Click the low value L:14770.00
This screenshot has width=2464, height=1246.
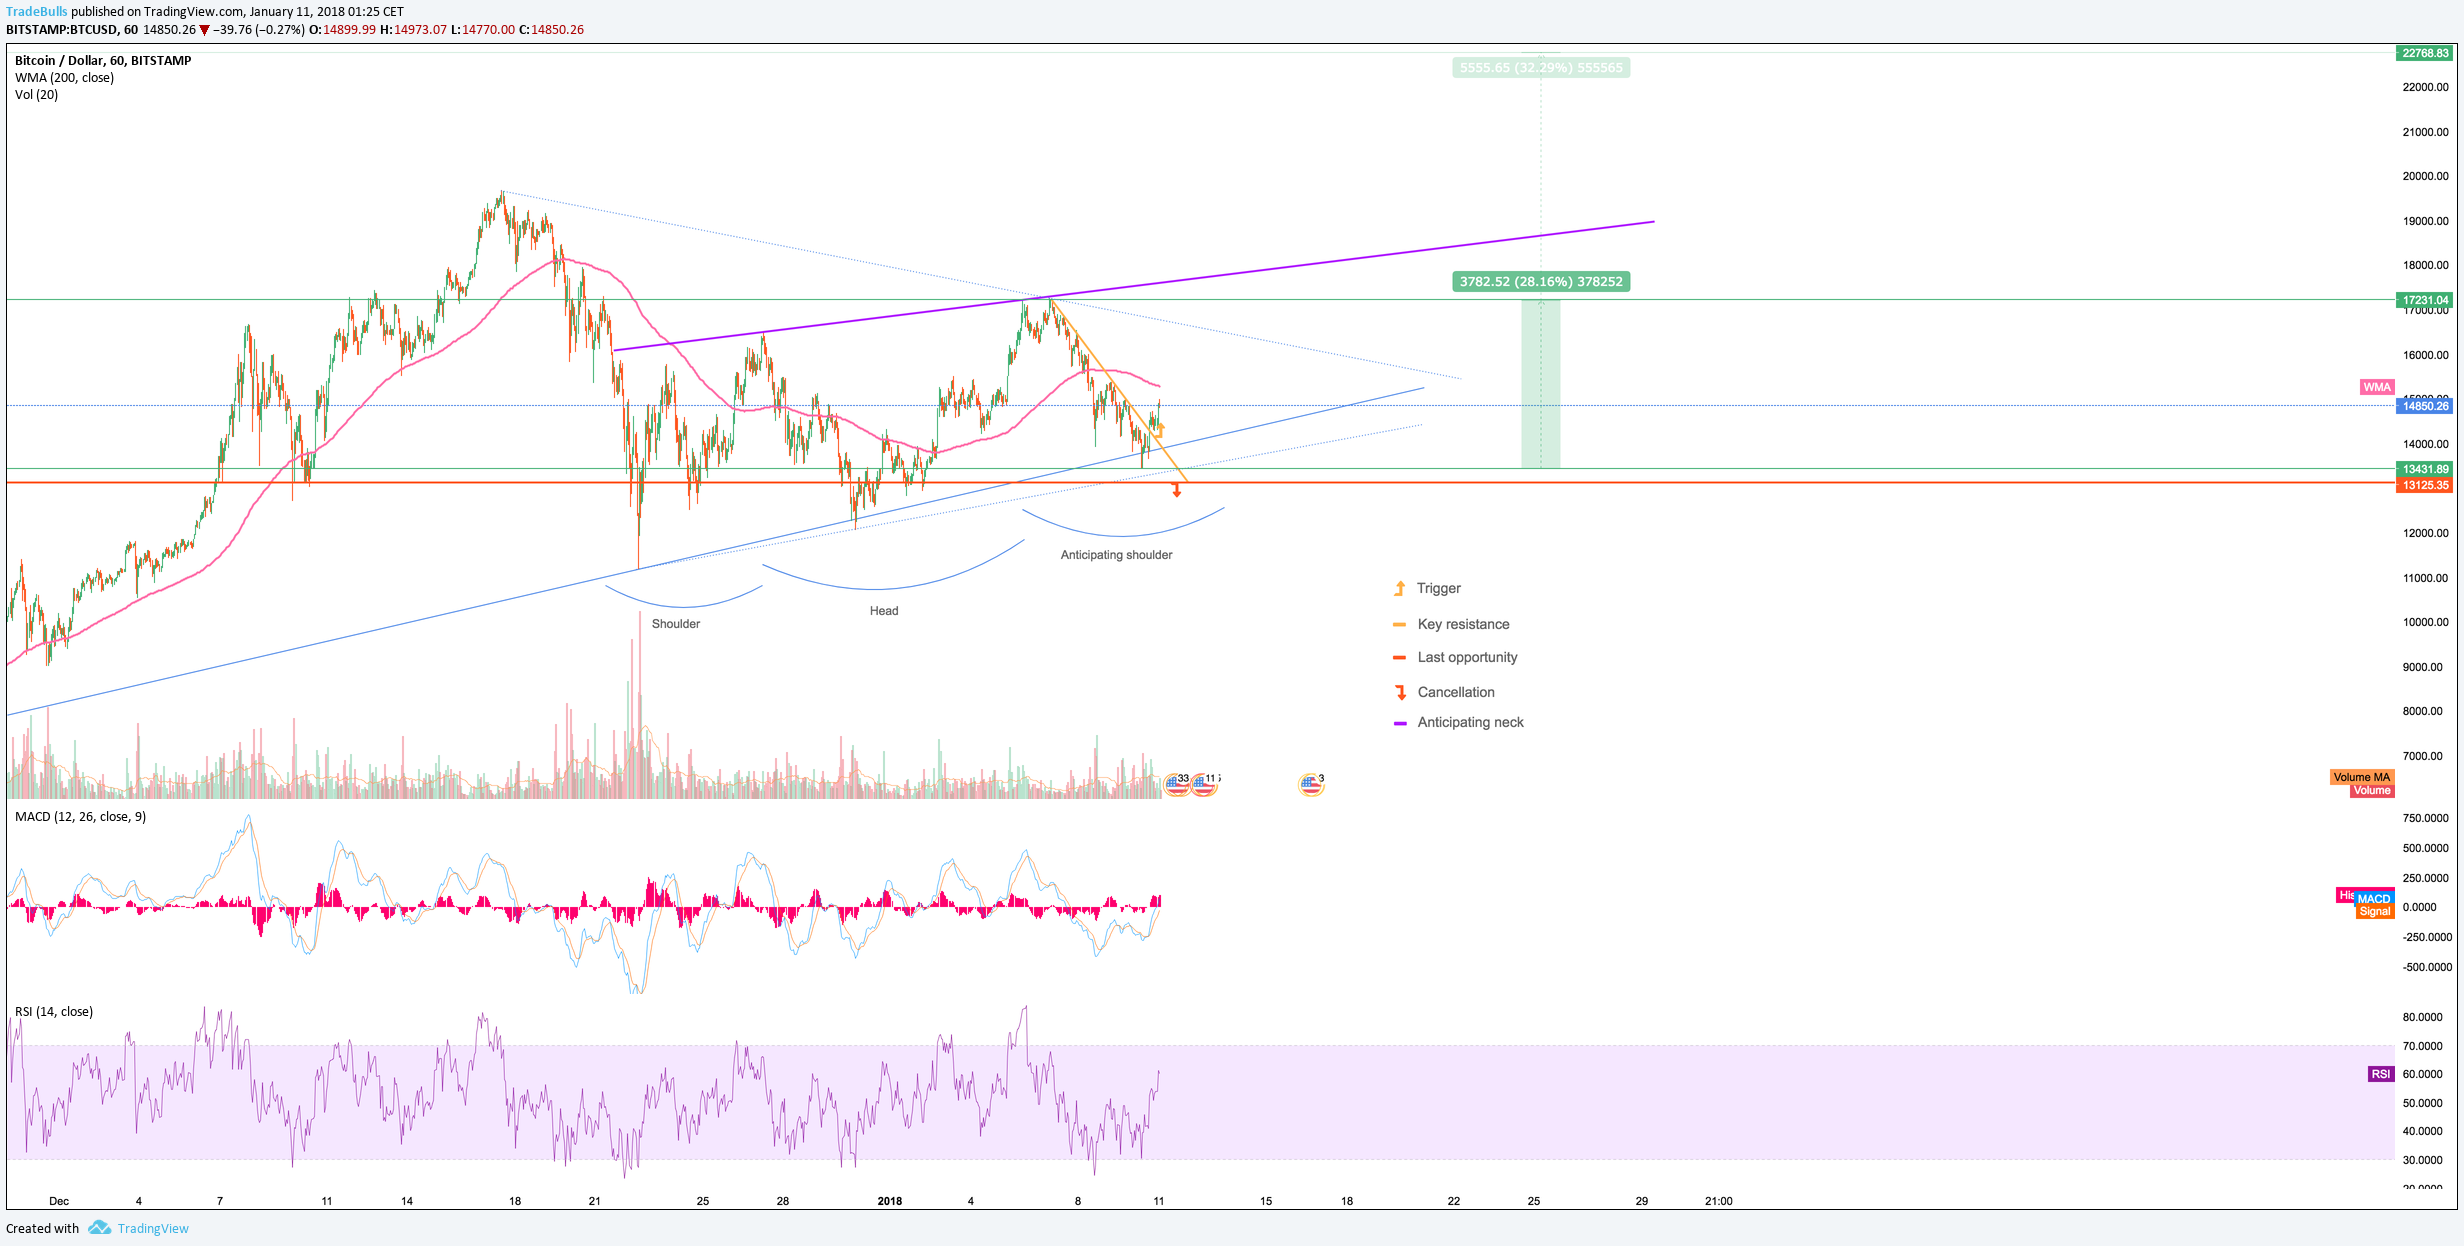pos(483,30)
